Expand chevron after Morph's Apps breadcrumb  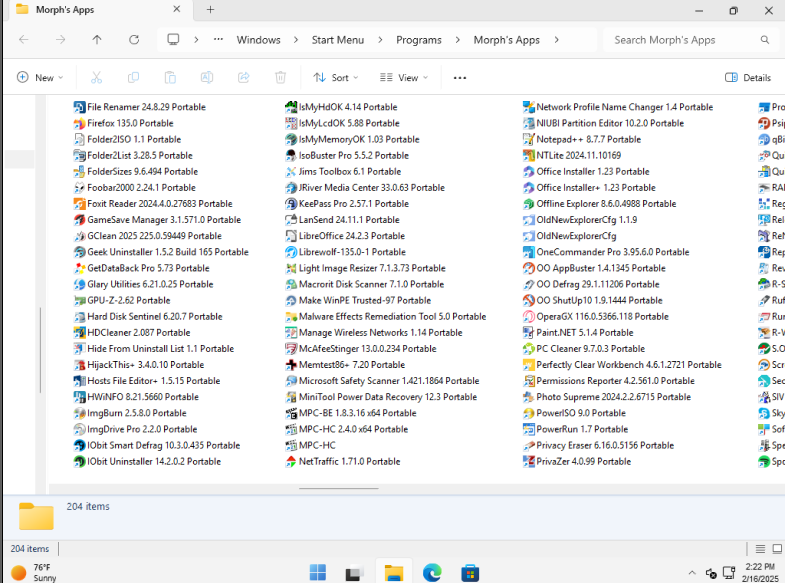[x=557, y=40]
